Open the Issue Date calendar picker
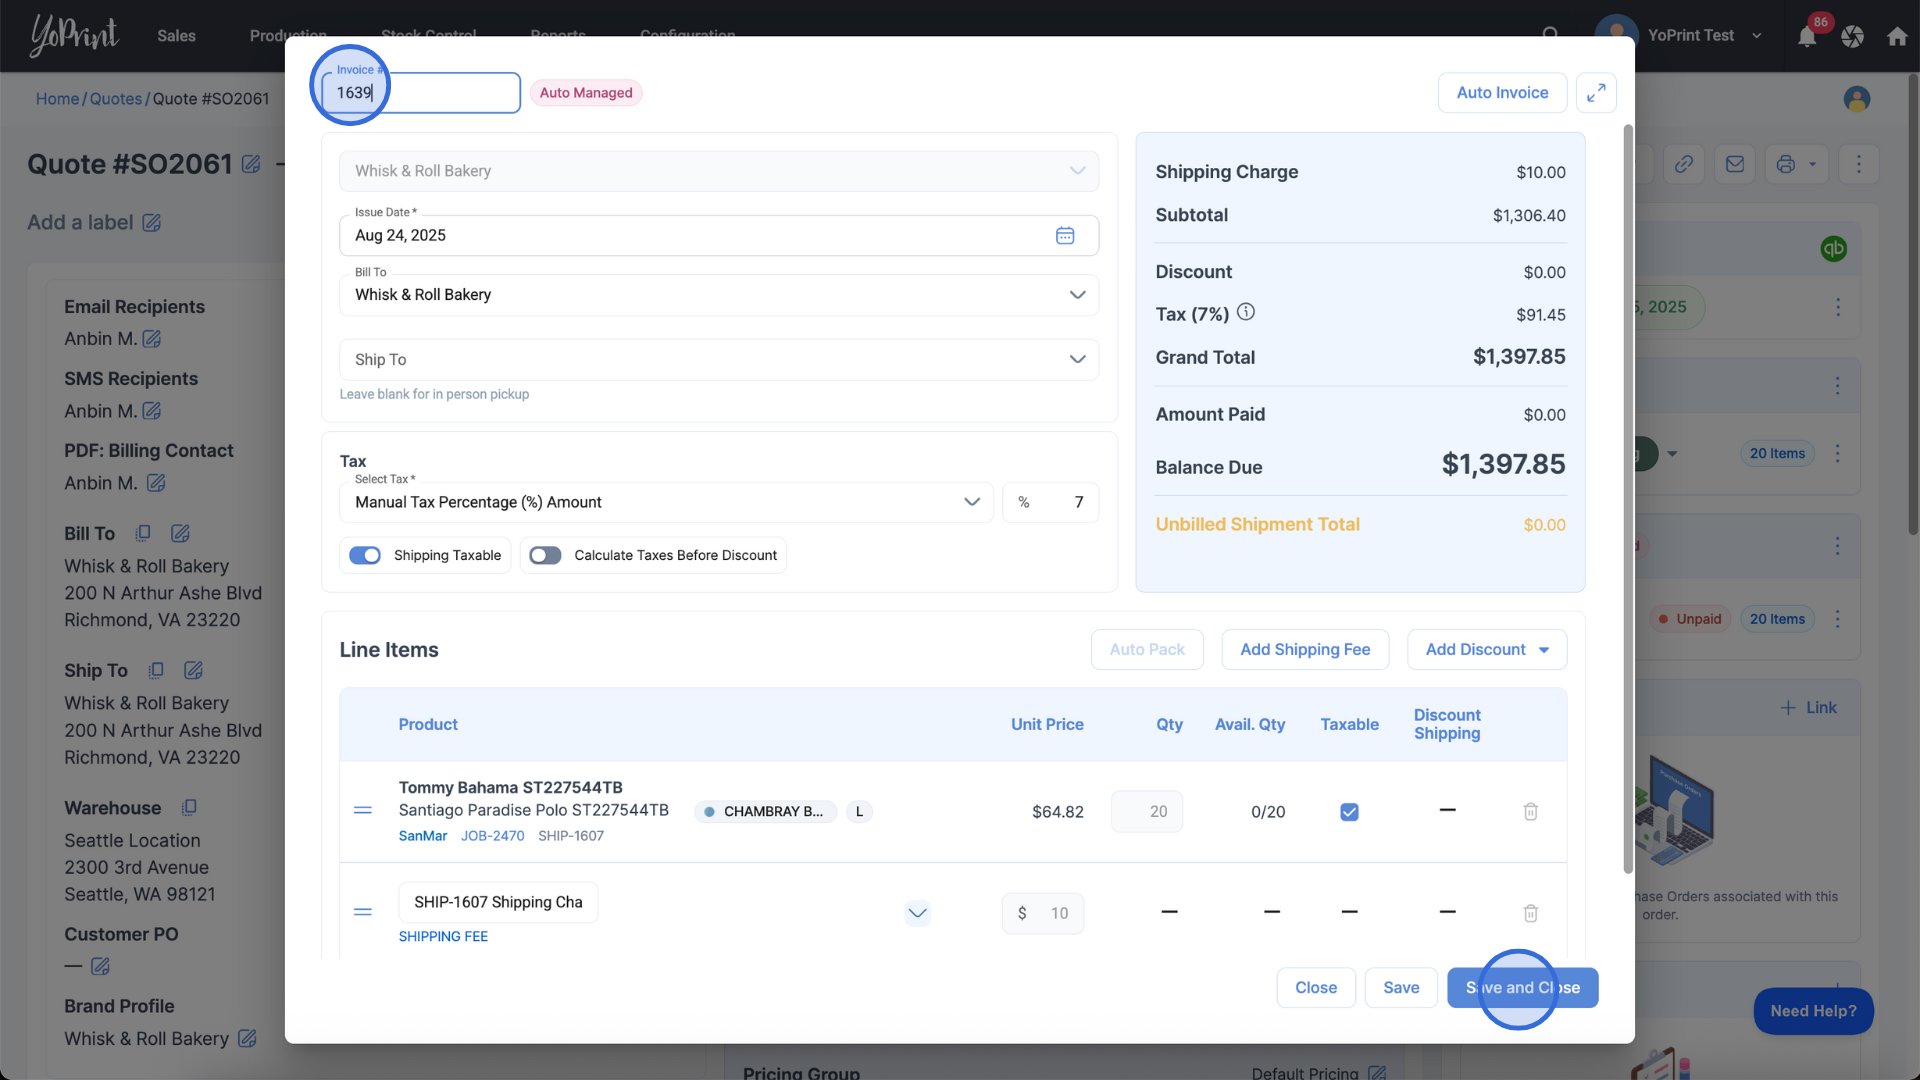The image size is (1920, 1080). click(1065, 236)
